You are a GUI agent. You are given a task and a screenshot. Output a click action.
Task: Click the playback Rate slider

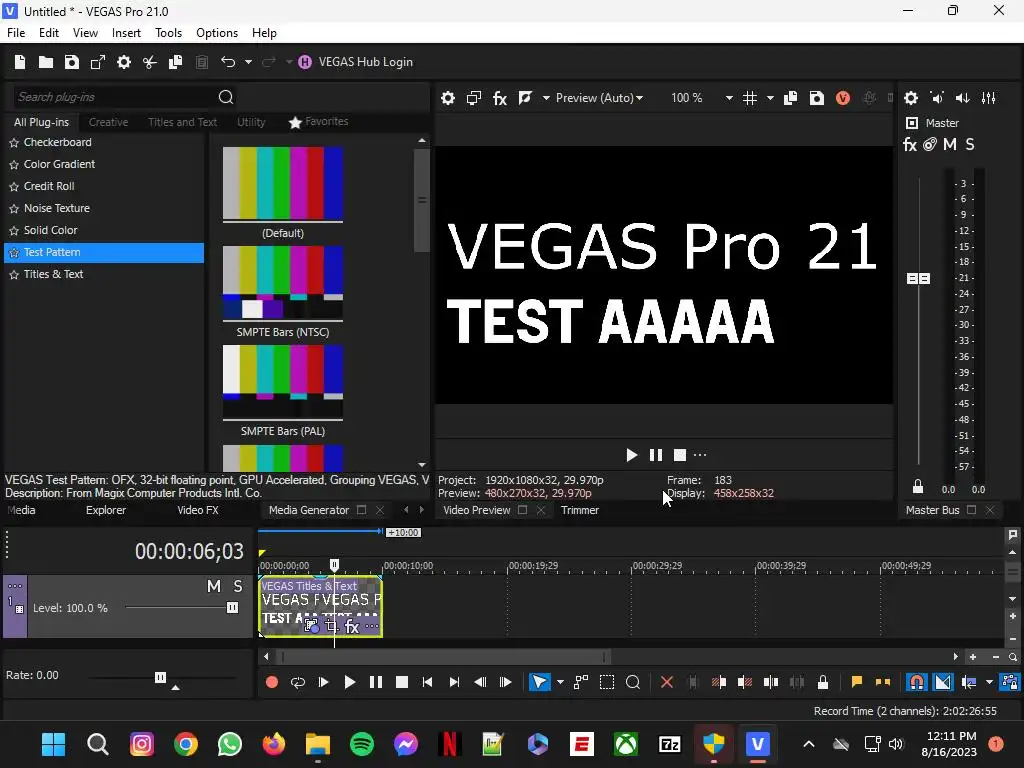(161, 677)
